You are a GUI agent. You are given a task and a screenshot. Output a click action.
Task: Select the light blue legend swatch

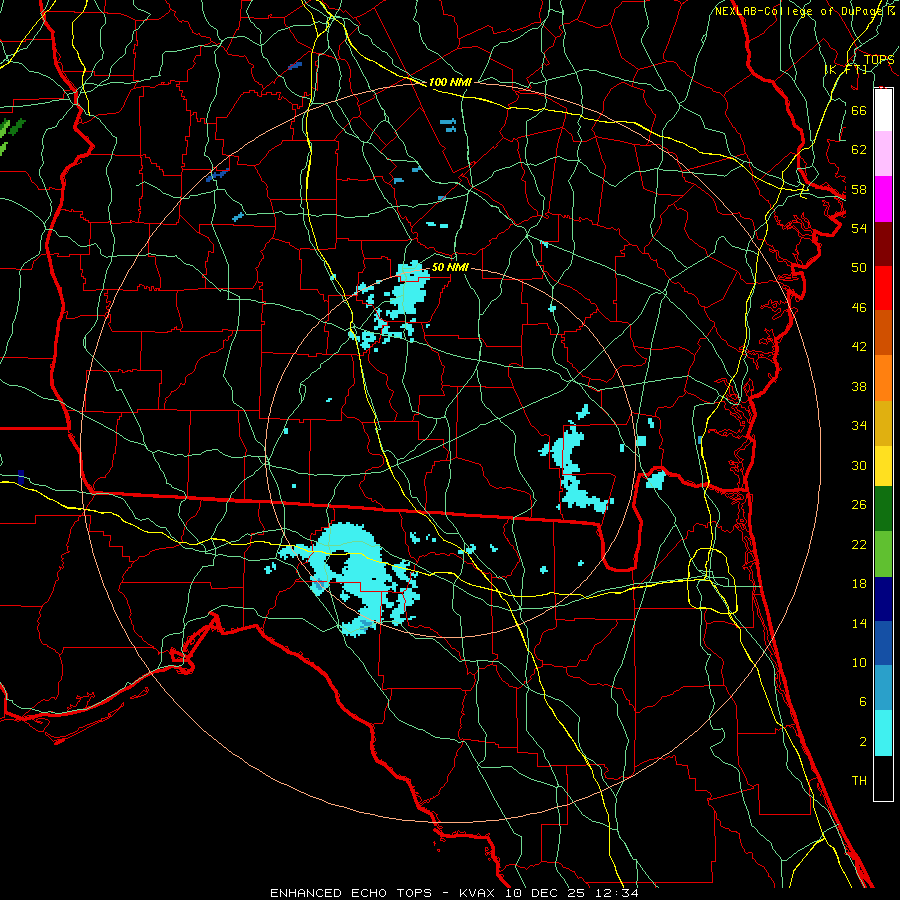883,688
